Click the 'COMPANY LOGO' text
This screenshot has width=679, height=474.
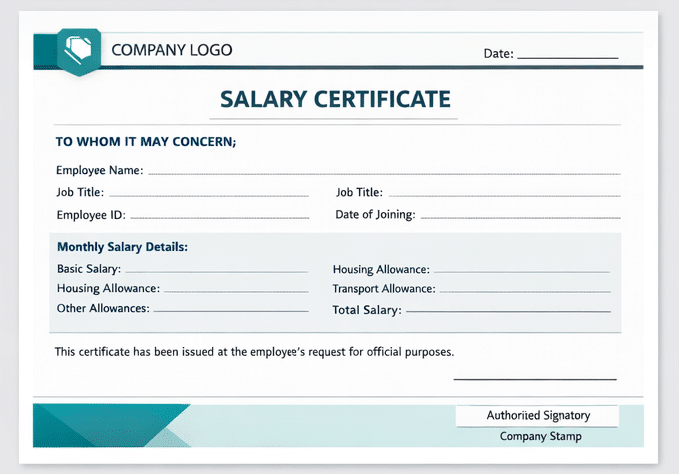[172, 50]
